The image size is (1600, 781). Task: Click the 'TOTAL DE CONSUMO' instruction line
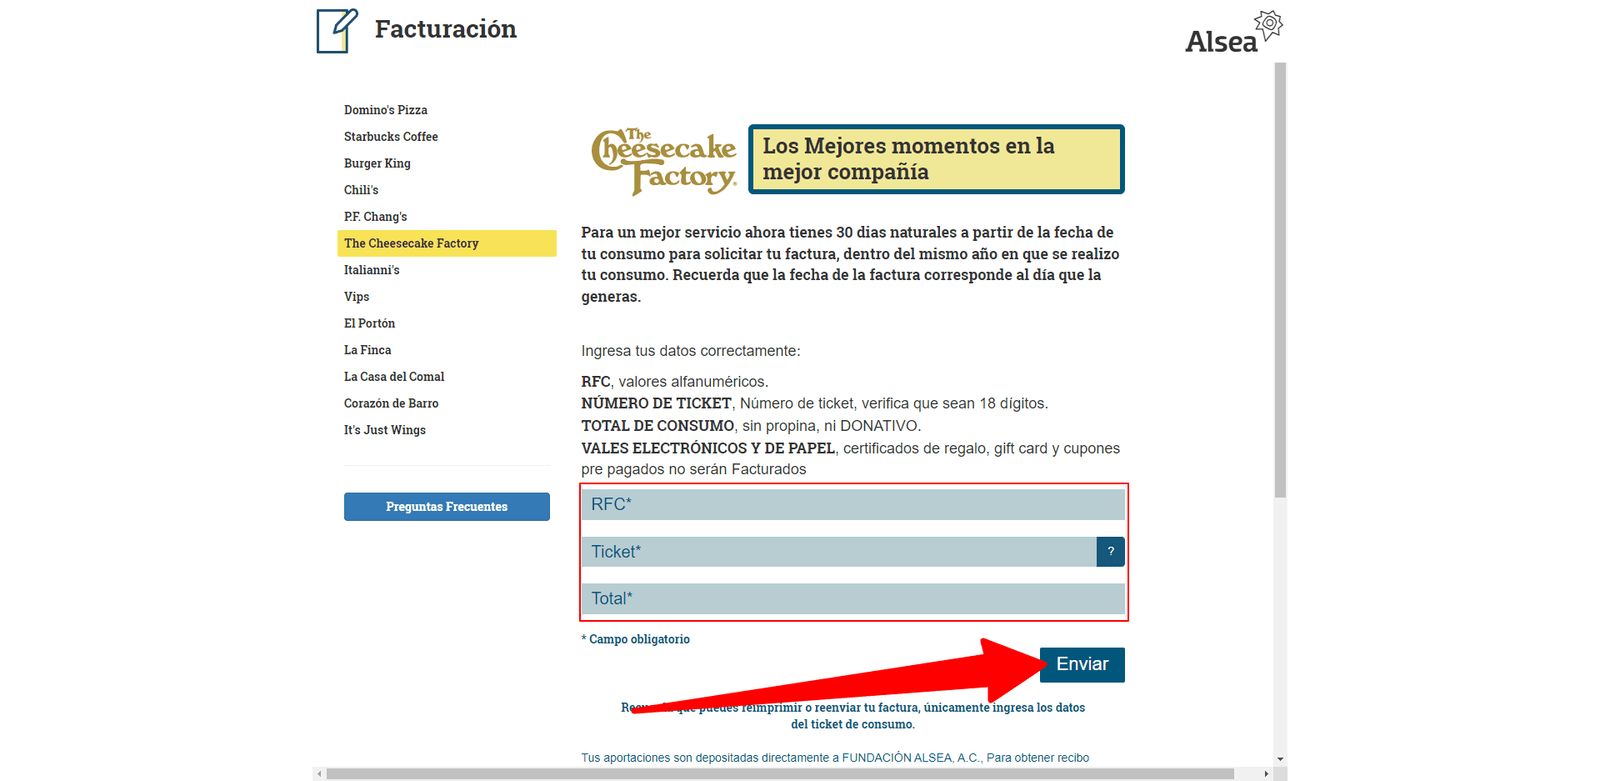pyautogui.click(x=751, y=426)
